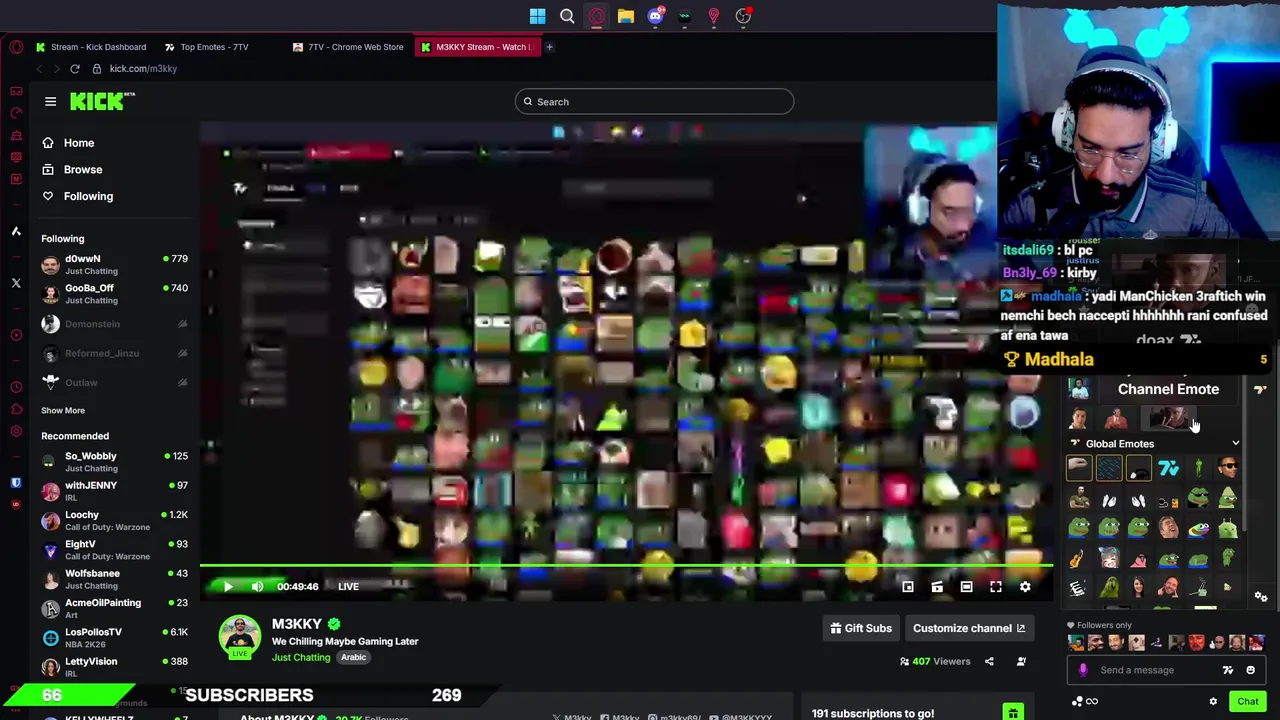
Task: Jump to LIVE in player
Action: [x=348, y=587]
